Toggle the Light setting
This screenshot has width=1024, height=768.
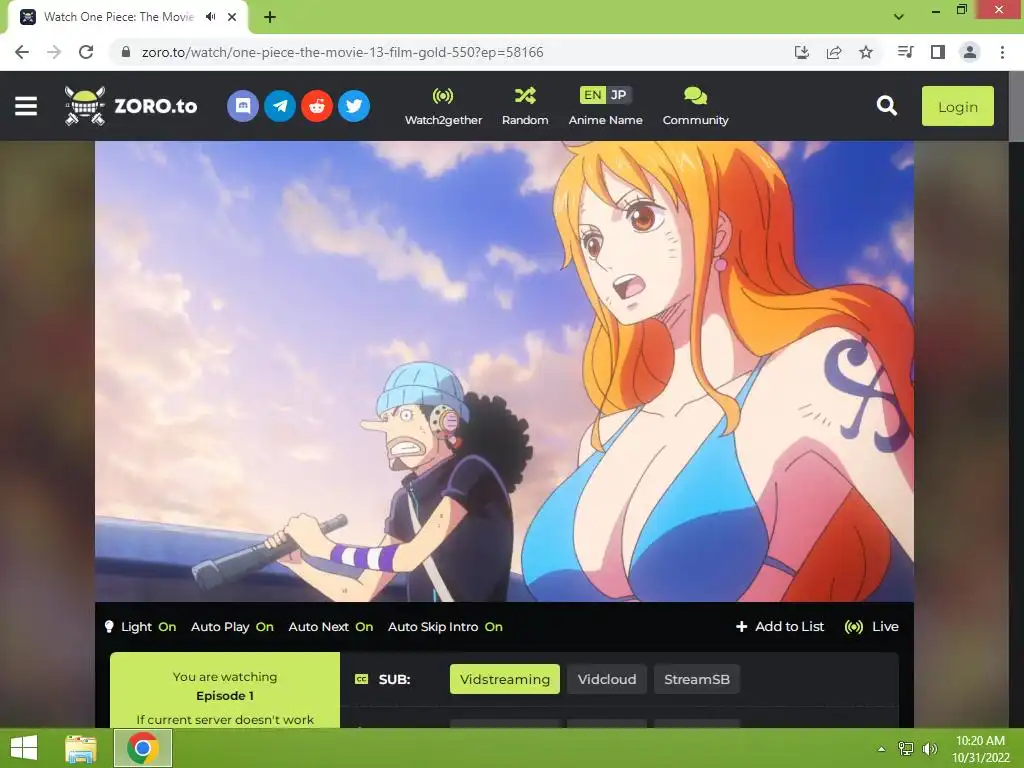[140, 627]
